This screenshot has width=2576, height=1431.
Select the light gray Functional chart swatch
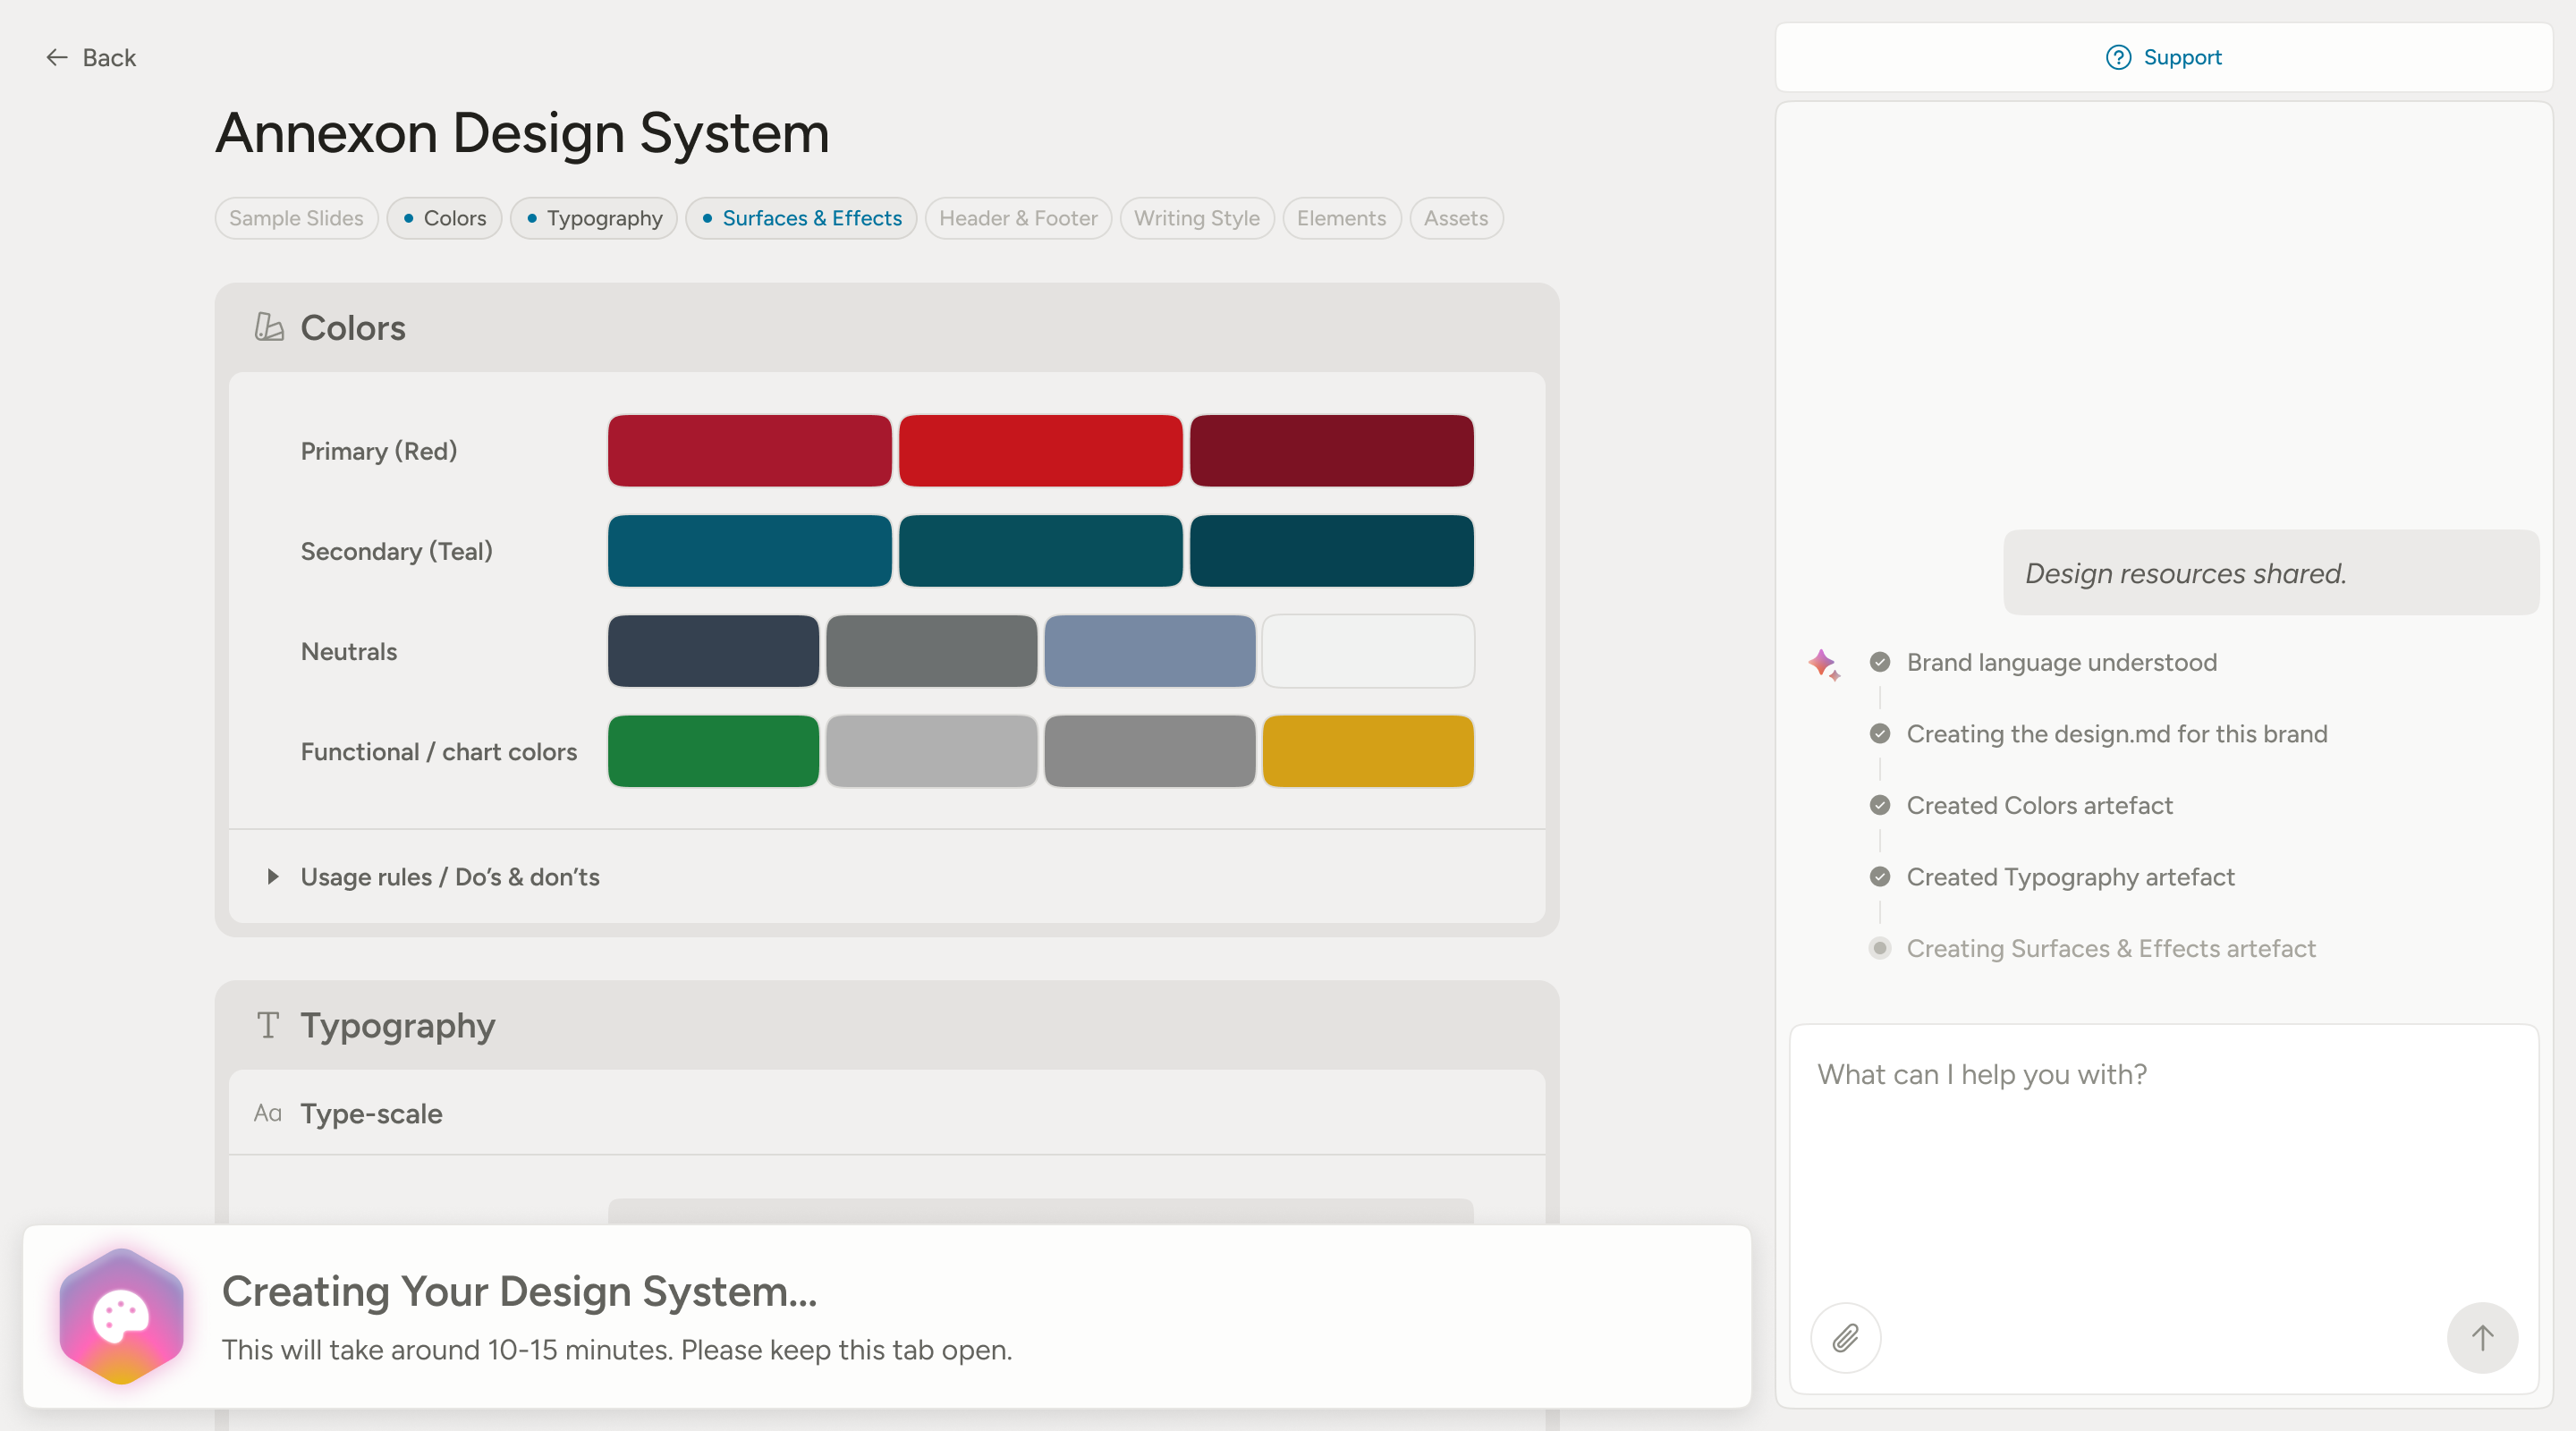[931, 751]
